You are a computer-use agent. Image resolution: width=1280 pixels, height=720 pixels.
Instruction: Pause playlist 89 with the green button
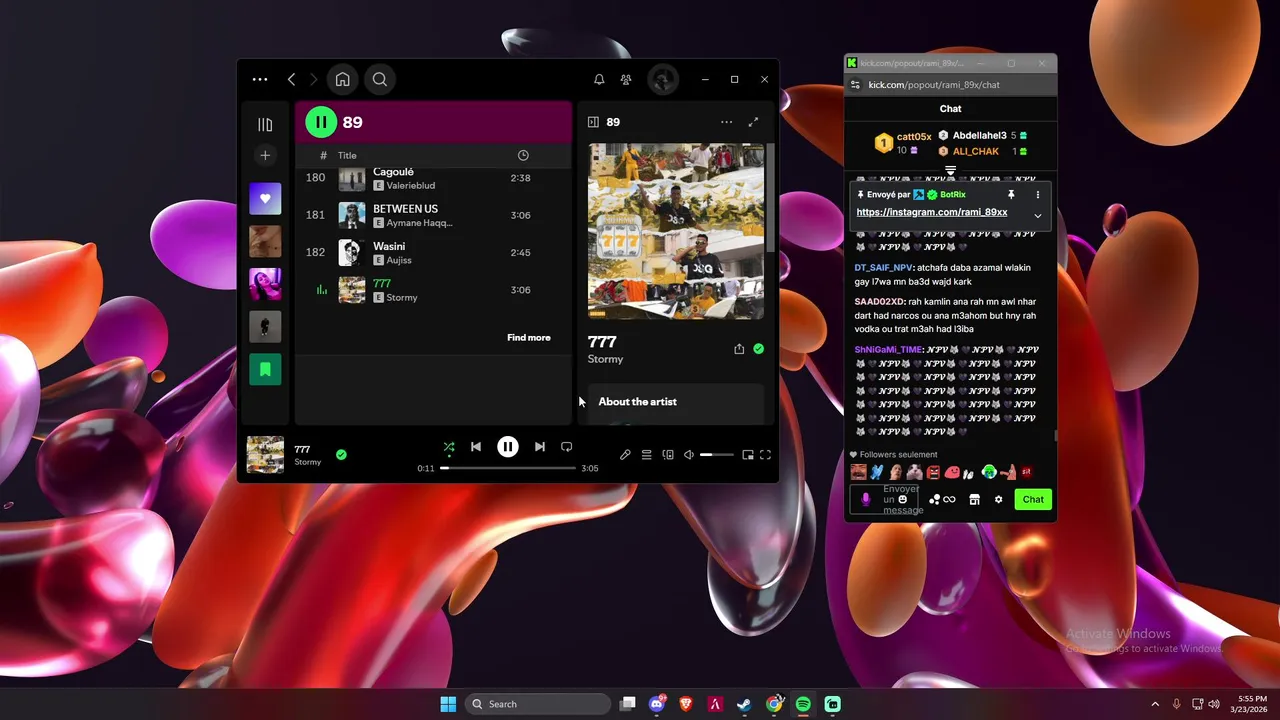pos(321,122)
